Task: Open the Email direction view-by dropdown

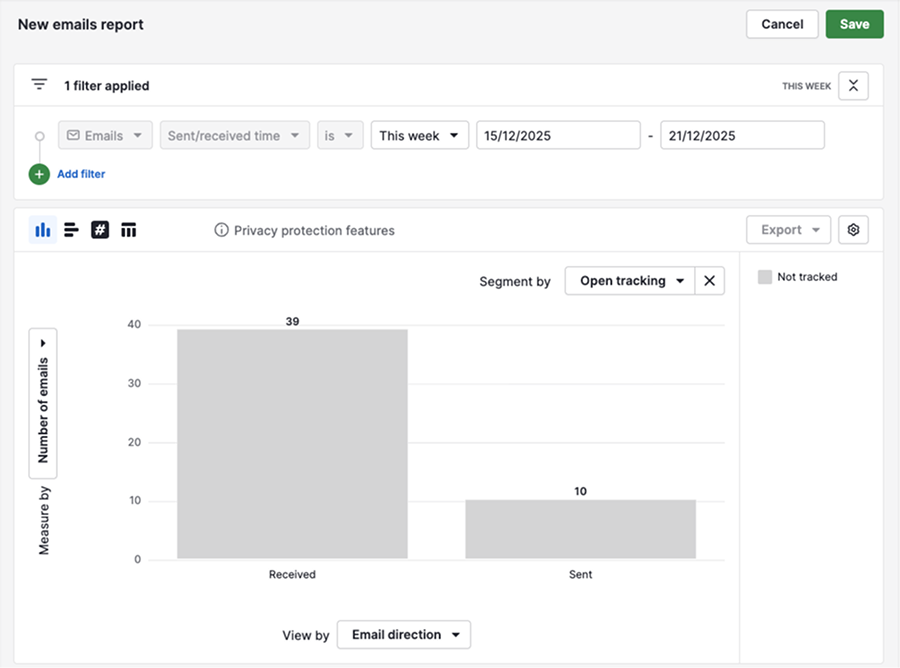Action: [403, 634]
